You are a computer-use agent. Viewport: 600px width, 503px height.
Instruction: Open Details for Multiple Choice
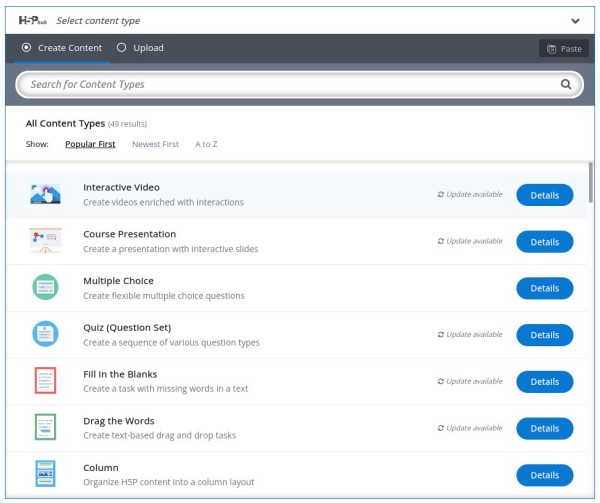pos(545,288)
